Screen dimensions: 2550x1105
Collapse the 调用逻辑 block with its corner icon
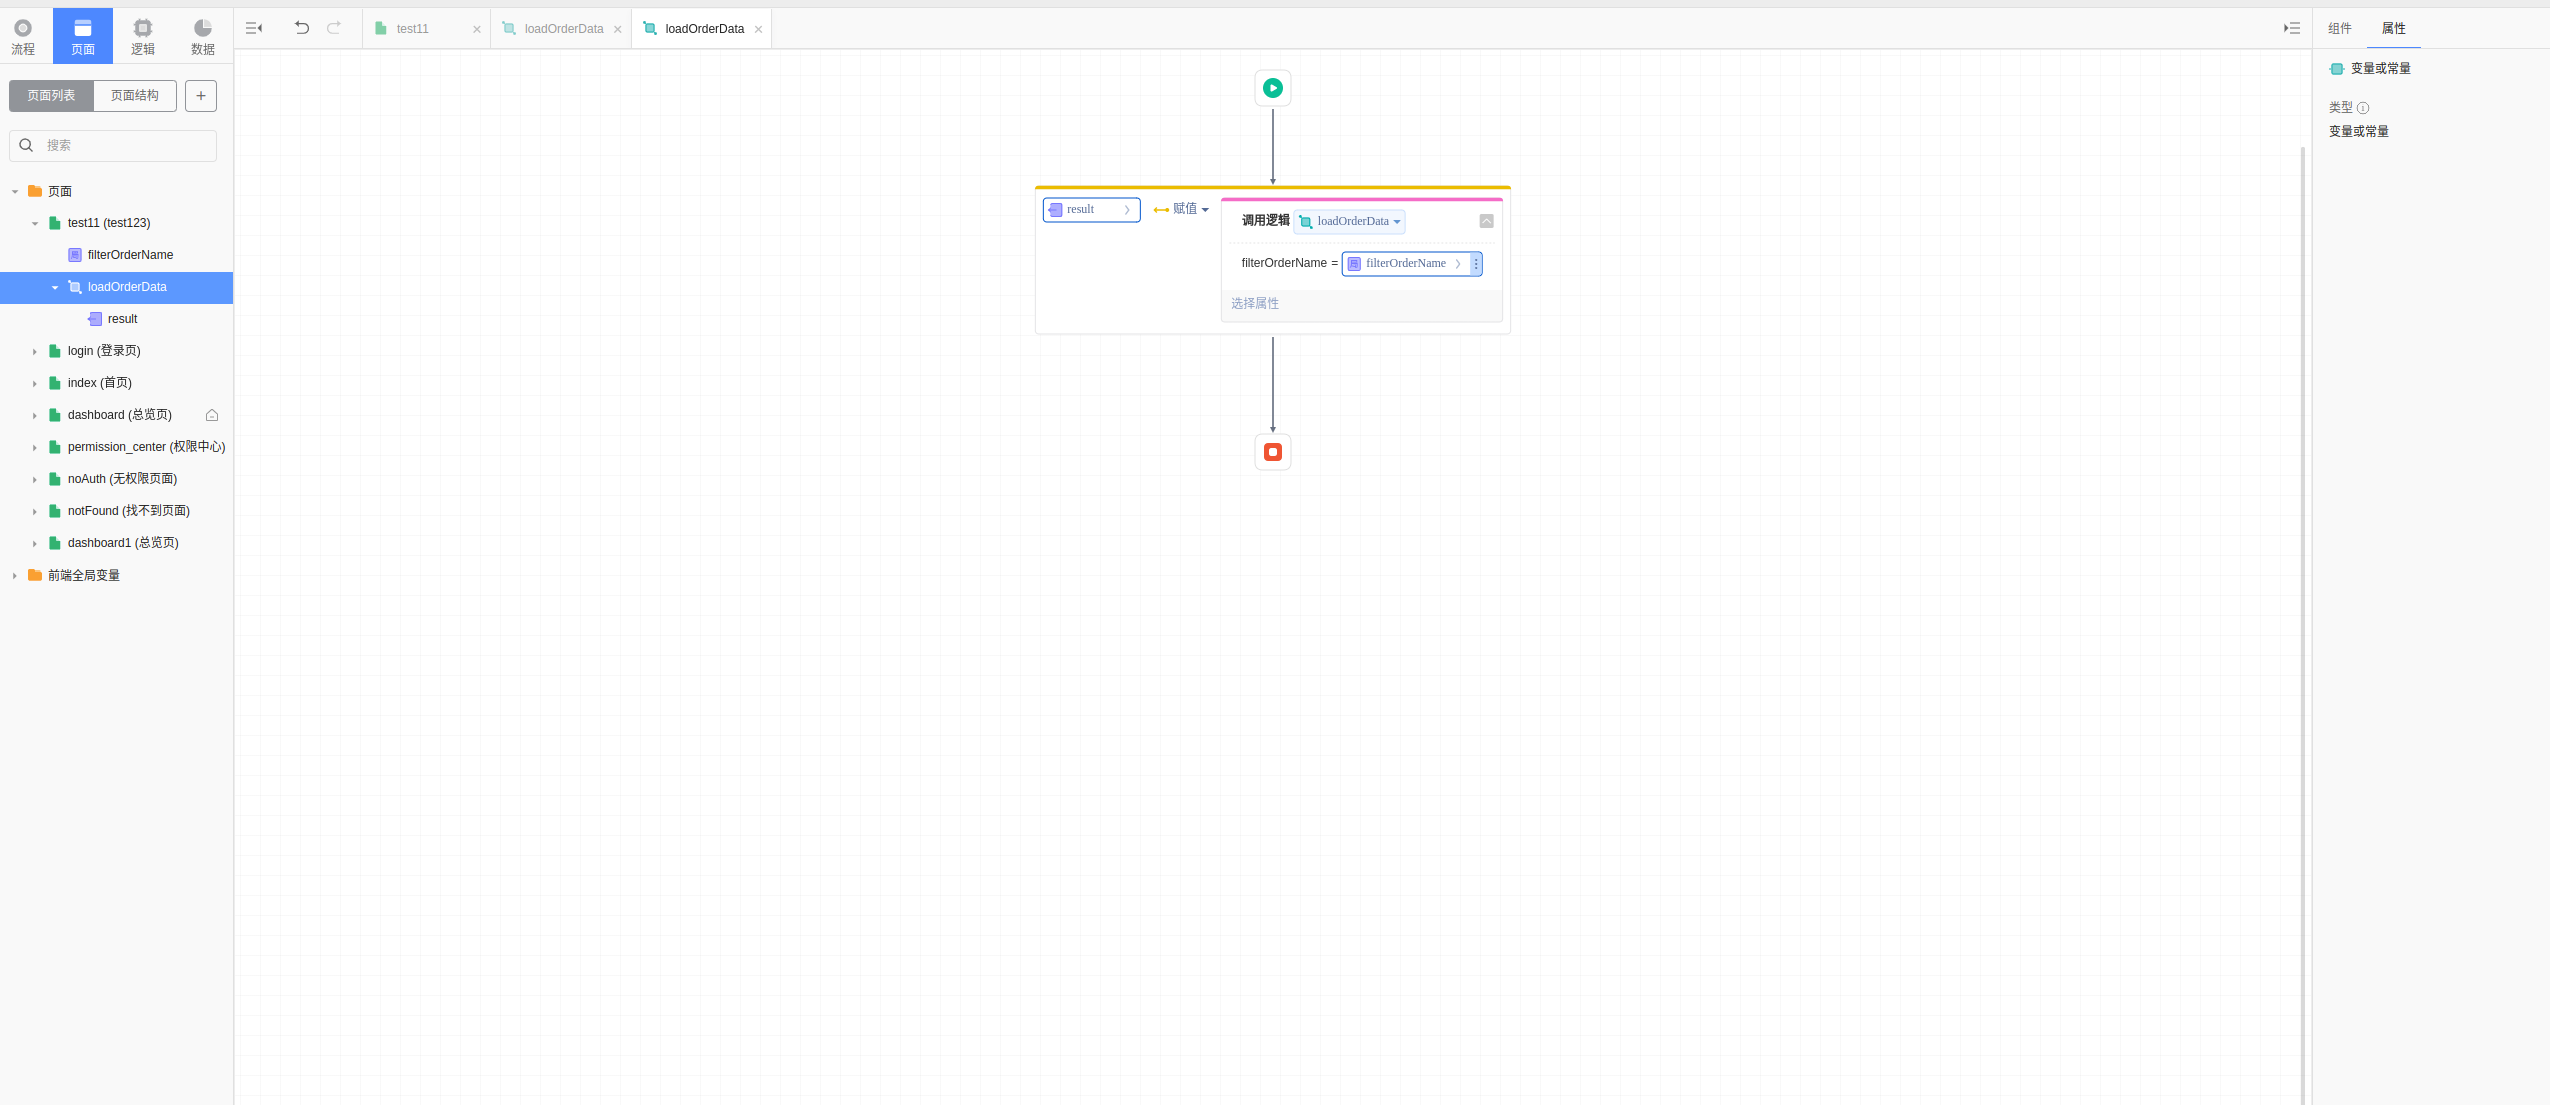1487,221
